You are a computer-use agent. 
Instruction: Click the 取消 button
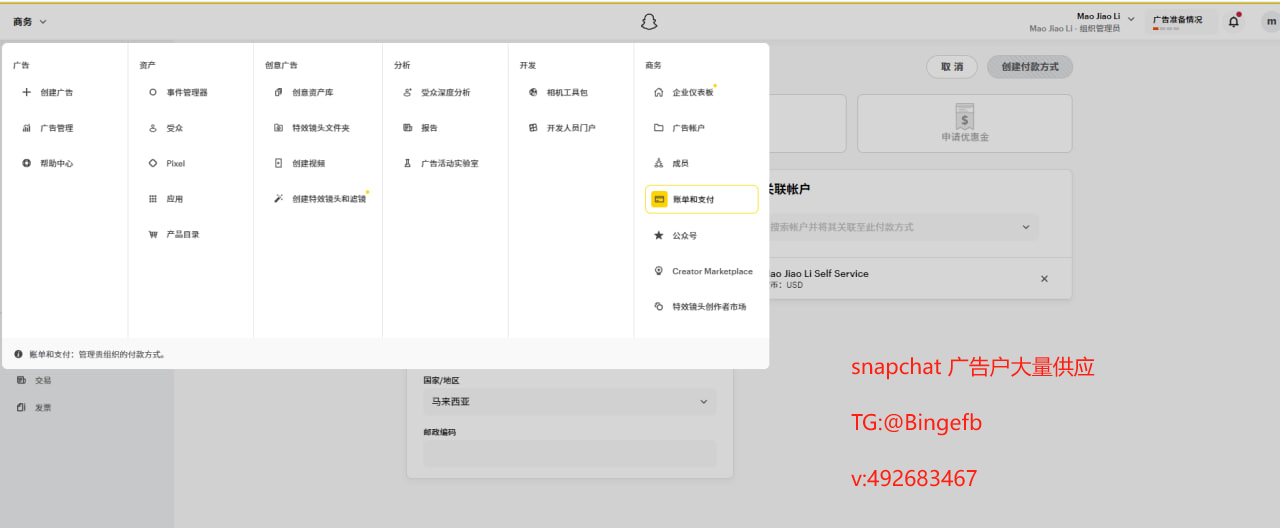point(952,66)
